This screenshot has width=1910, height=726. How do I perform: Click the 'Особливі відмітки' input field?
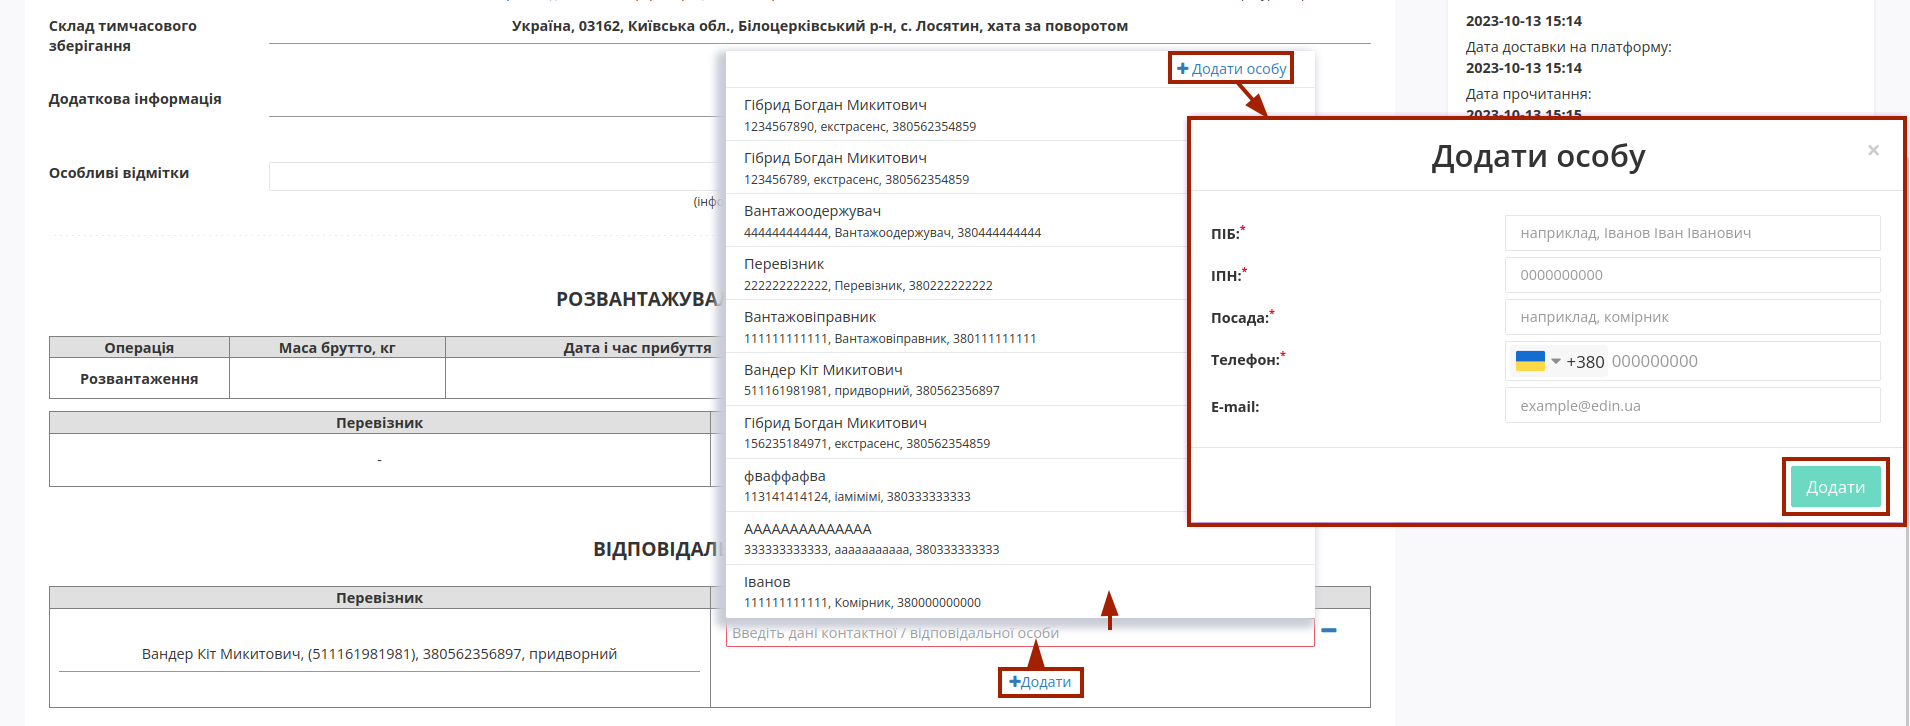(496, 176)
